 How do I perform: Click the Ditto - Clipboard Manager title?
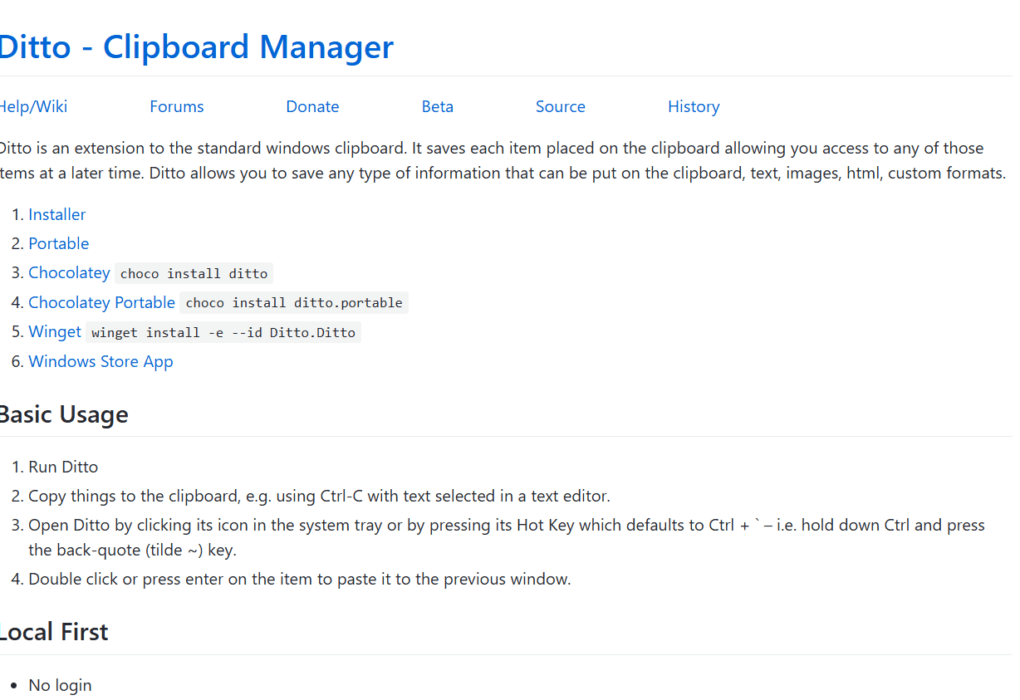pos(196,47)
